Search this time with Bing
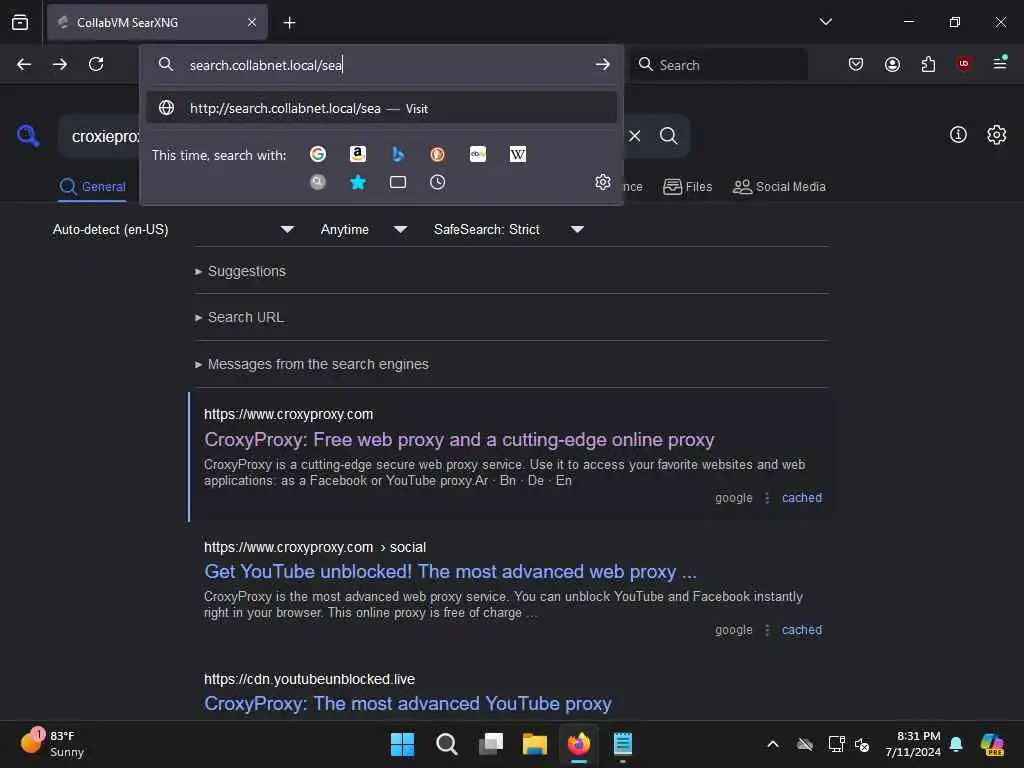This screenshot has height=768, width=1024. pyautogui.click(x=398, y=154)
